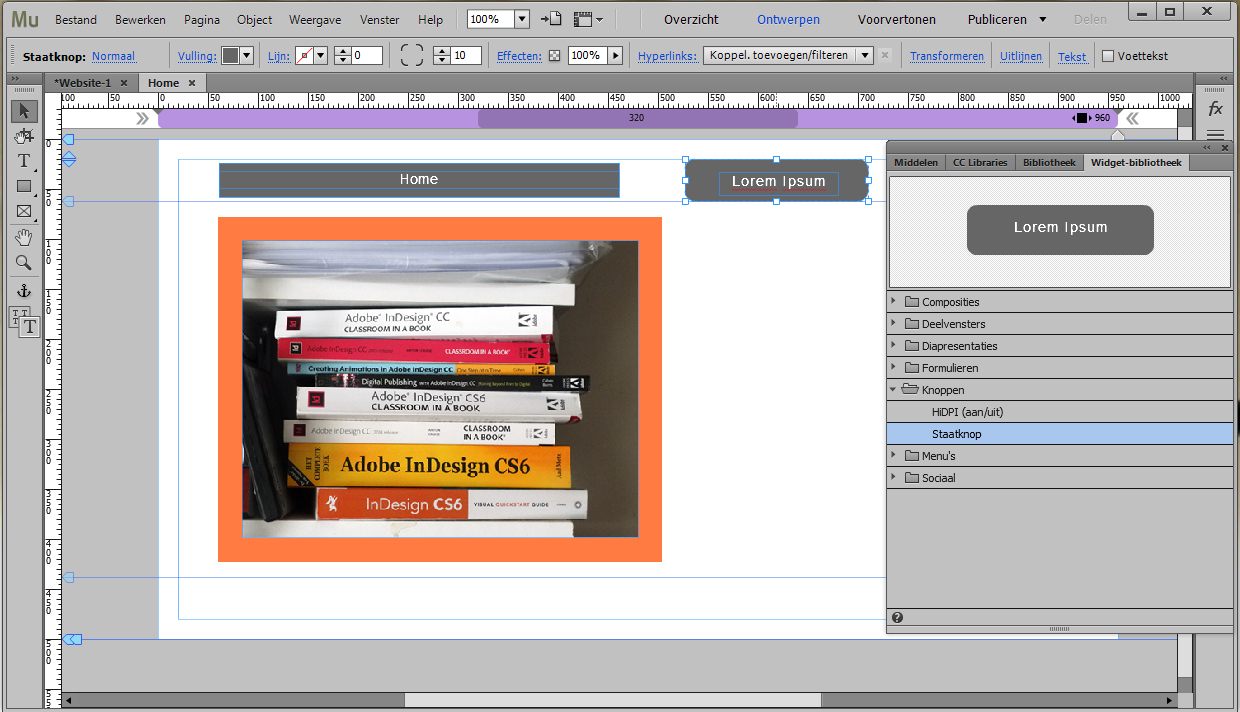Click the stroke weight stepper arrows
Image resolution: width=1240 pixels, height=712 pixels.
point(342,56)
